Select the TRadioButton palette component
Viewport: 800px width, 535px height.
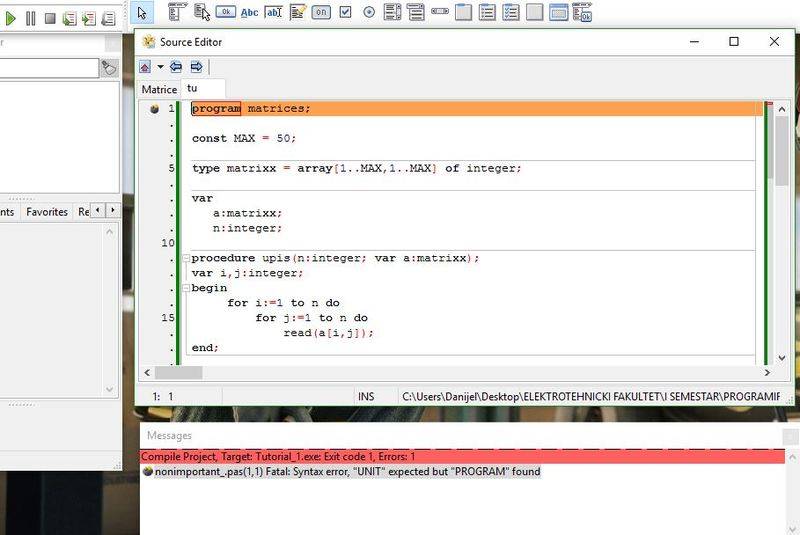[369, 13]
